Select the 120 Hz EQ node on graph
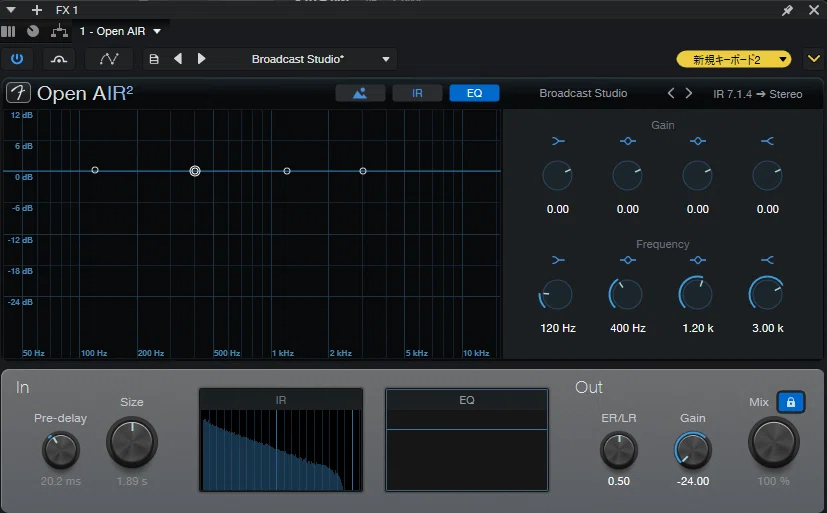827x513 pixels. pos(95,170)
